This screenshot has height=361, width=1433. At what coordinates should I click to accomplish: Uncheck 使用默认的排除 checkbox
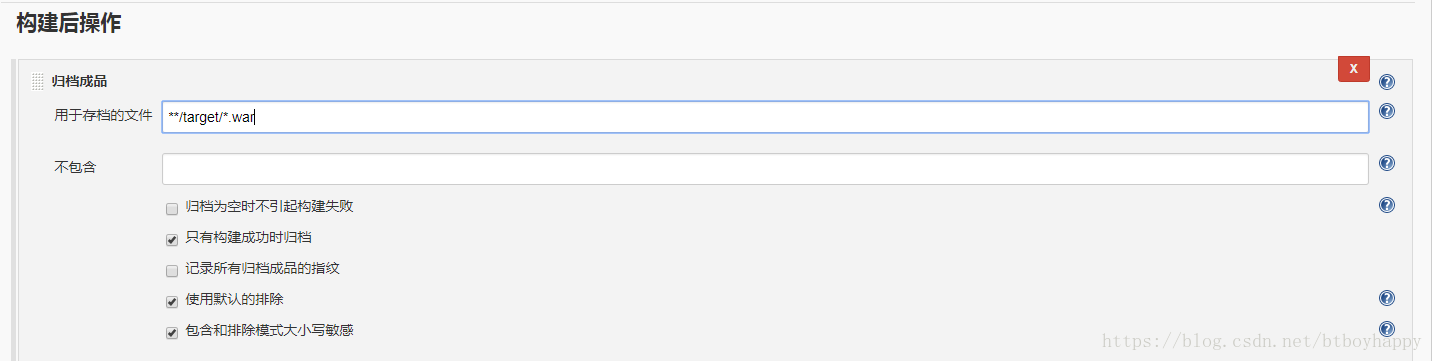pos(172,301)
